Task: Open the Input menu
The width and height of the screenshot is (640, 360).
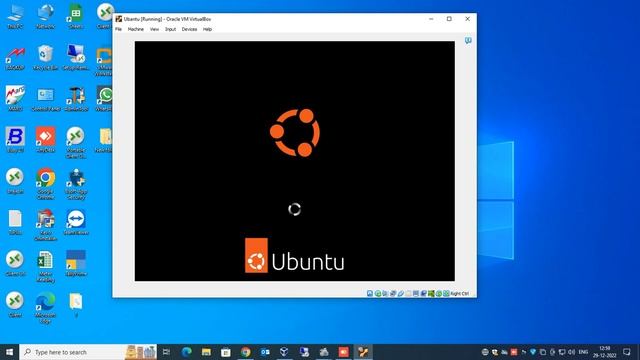Action: 170,29
